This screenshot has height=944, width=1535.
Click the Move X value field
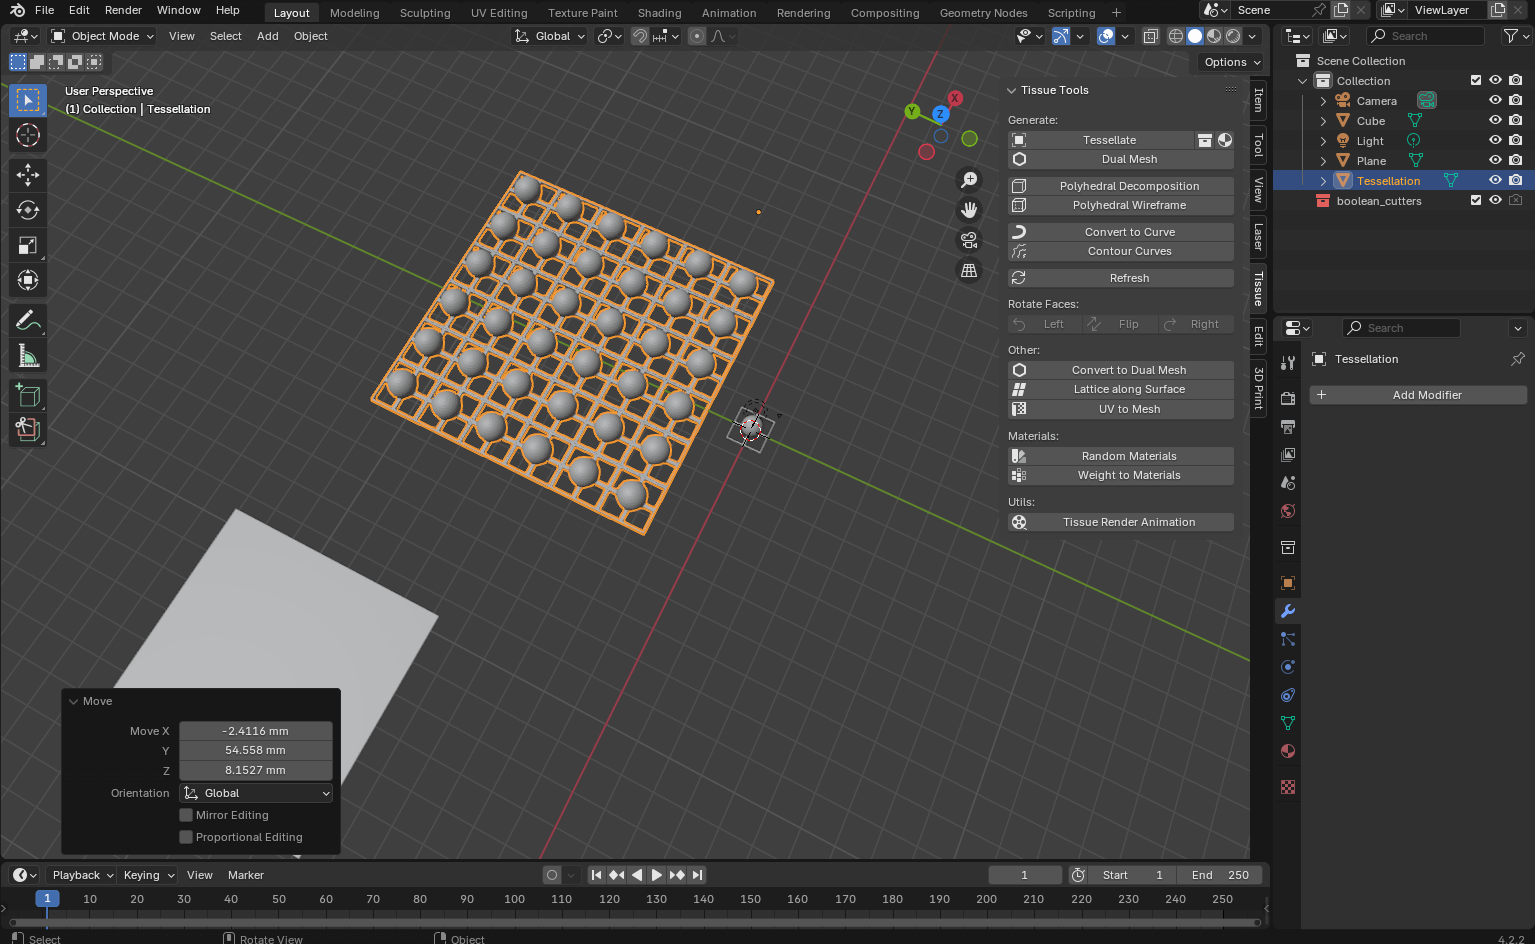[x=256, y=731]
